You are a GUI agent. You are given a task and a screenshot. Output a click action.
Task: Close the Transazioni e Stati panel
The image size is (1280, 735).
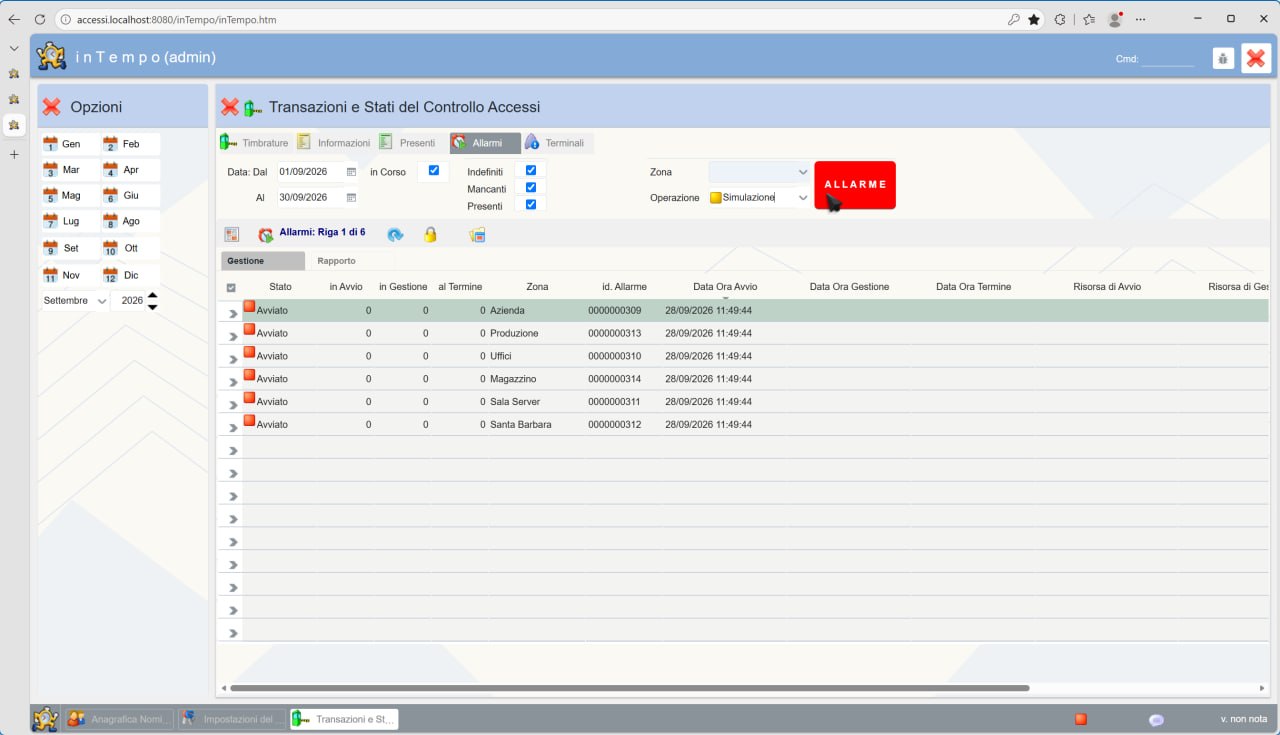pos(230,107)
